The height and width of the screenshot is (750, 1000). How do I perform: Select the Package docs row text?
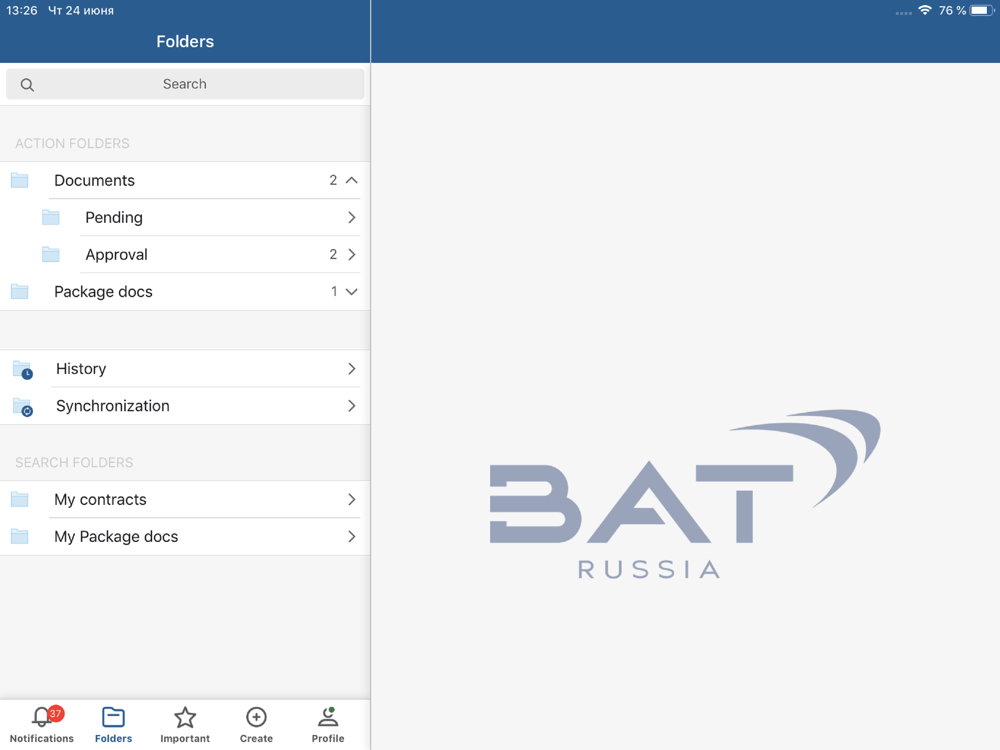103,291
